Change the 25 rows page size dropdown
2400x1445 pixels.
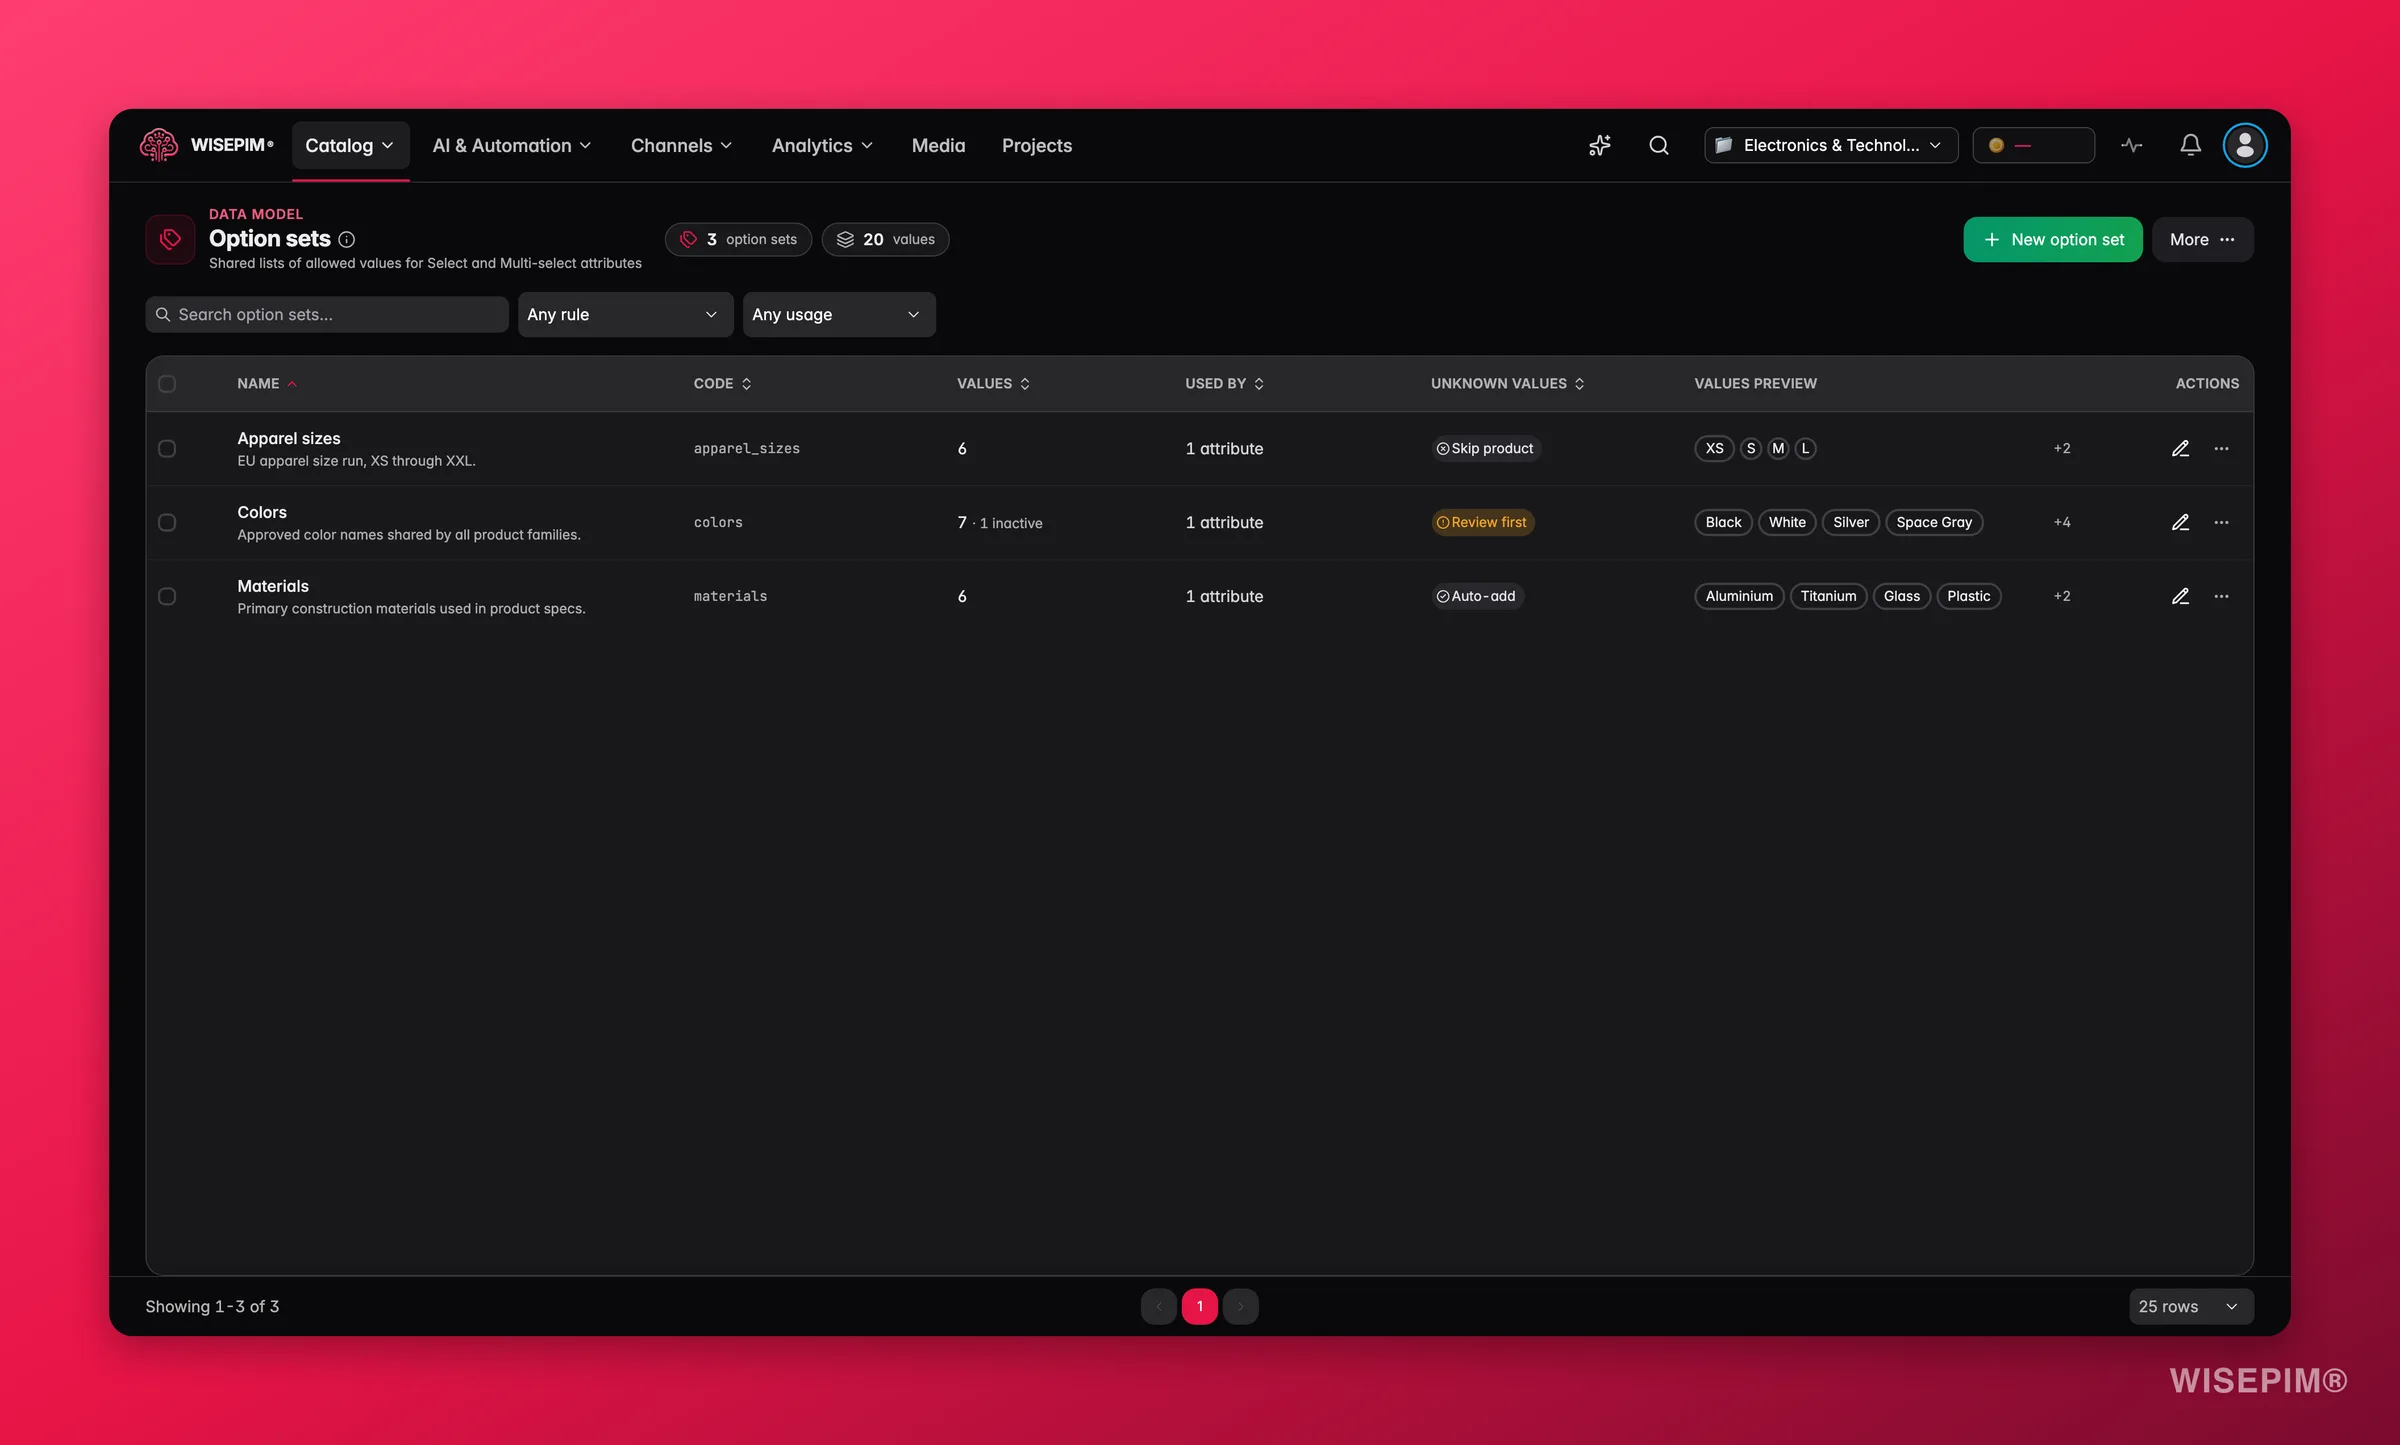pyautogui.click(x=2191, y=1306)
